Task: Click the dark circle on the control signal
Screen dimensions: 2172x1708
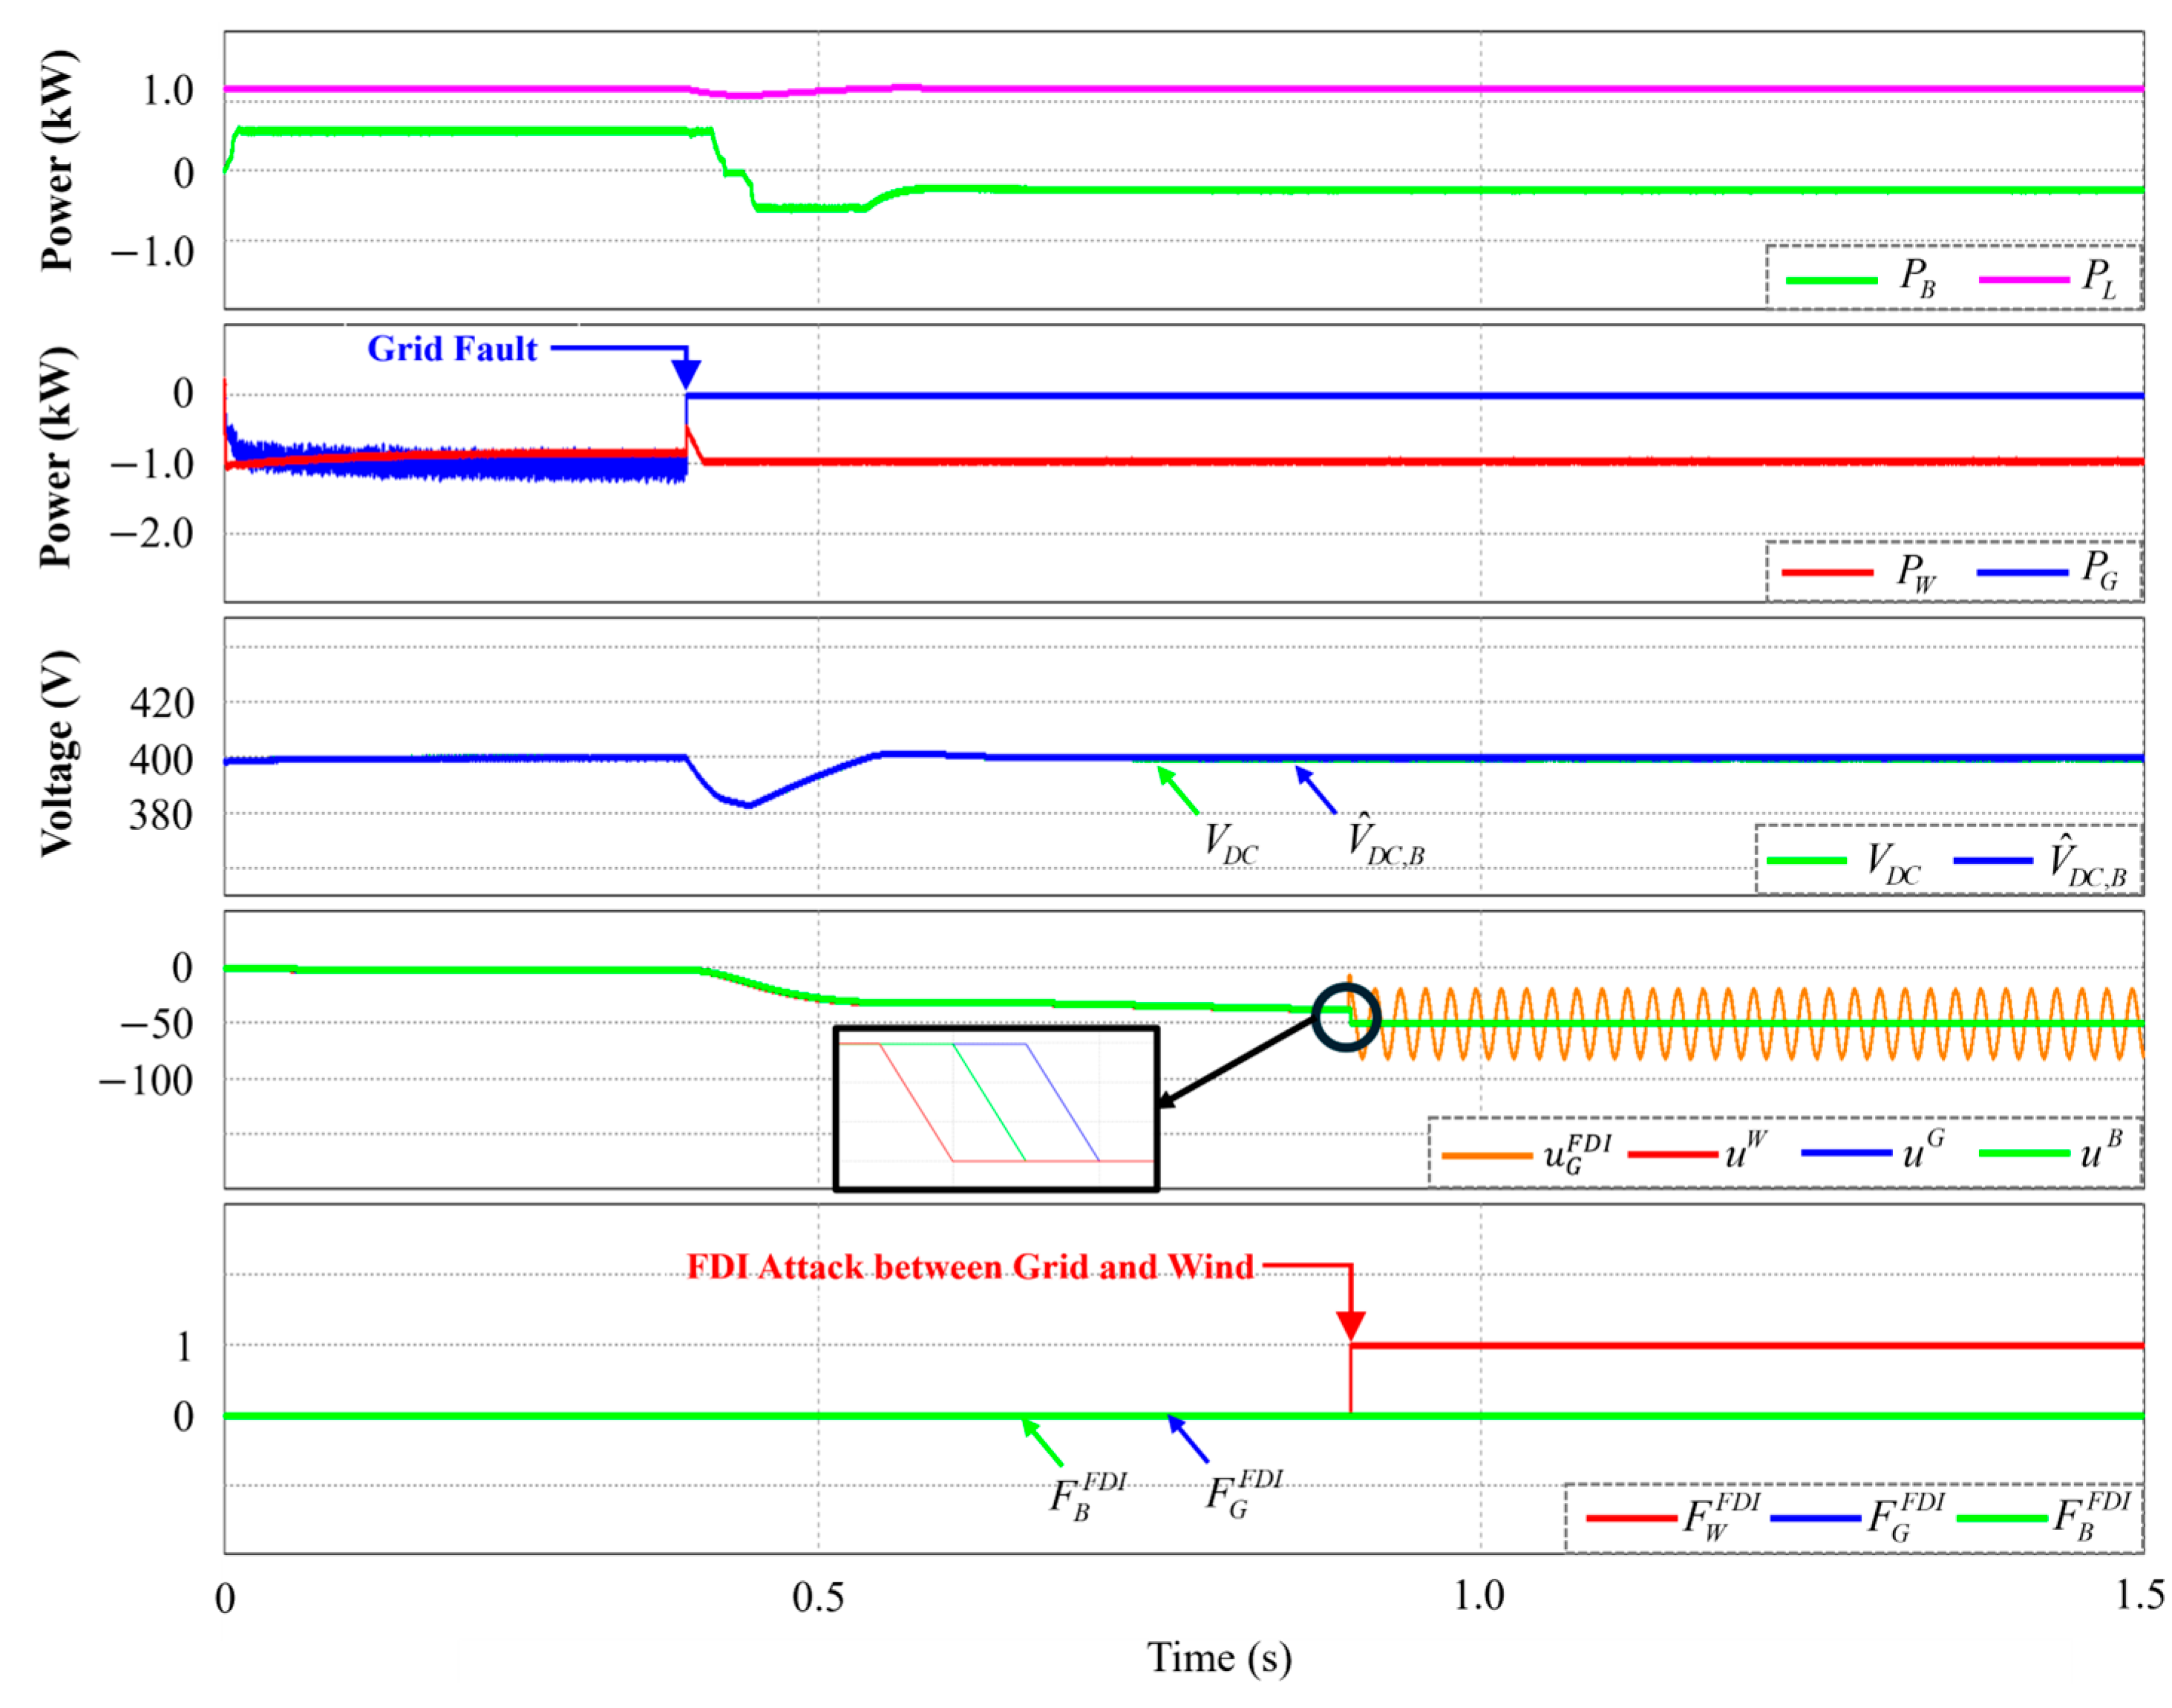Action: click(x=1346, y=1017)
